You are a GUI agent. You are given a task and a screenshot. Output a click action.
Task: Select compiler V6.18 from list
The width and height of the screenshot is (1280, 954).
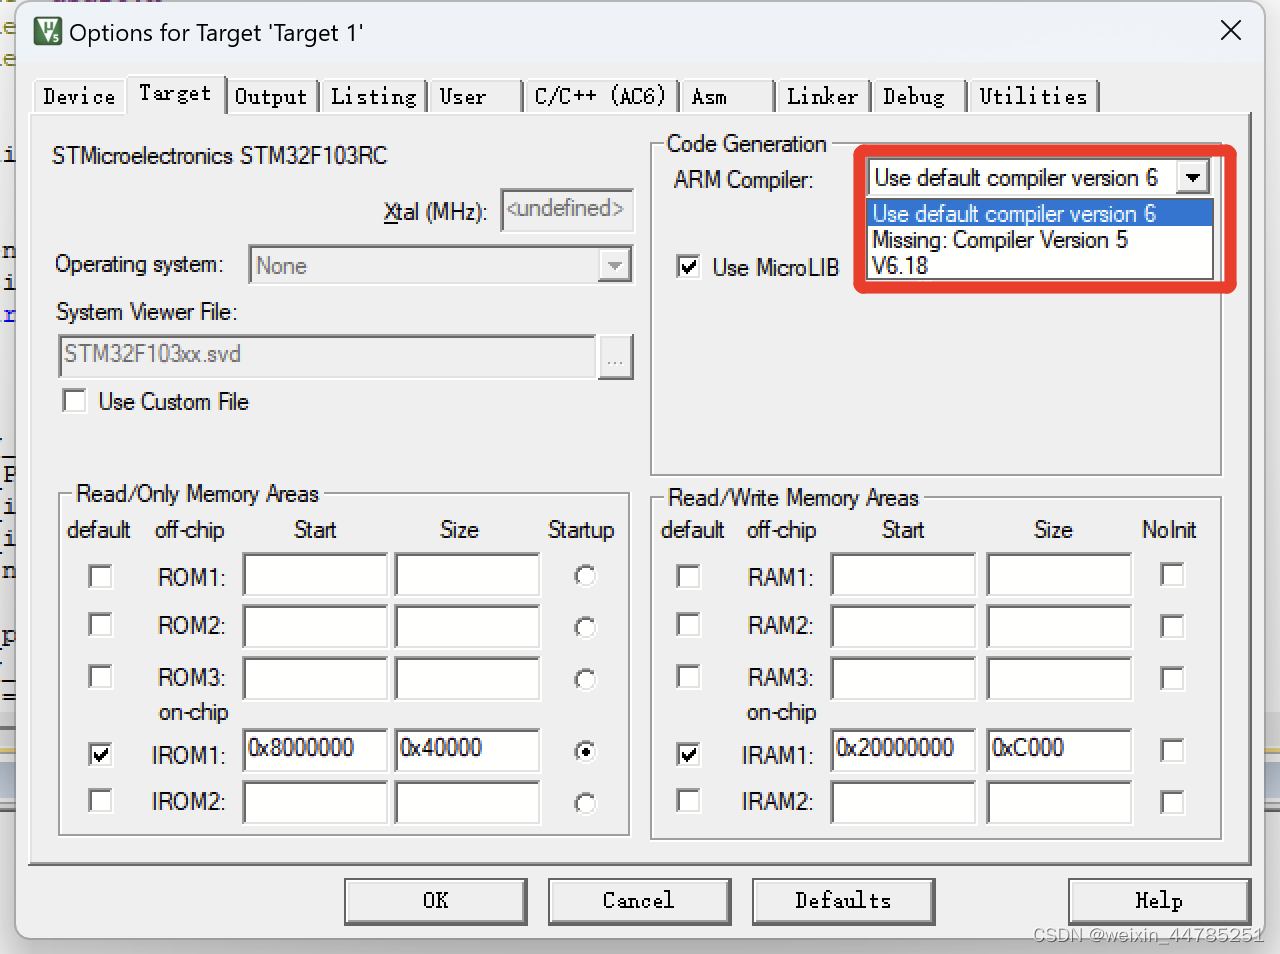point(1039,266)
